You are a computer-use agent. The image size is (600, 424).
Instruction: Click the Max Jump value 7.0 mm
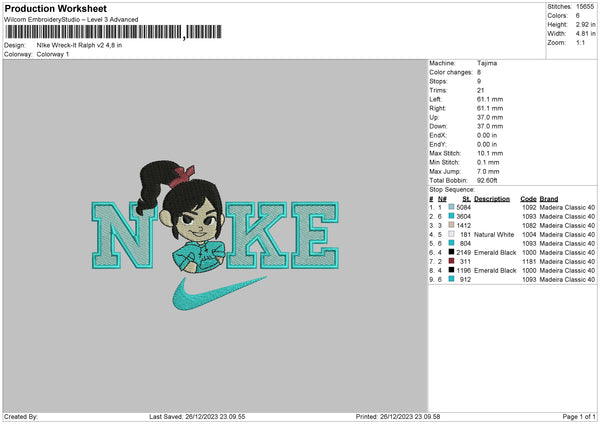(488, 171)
